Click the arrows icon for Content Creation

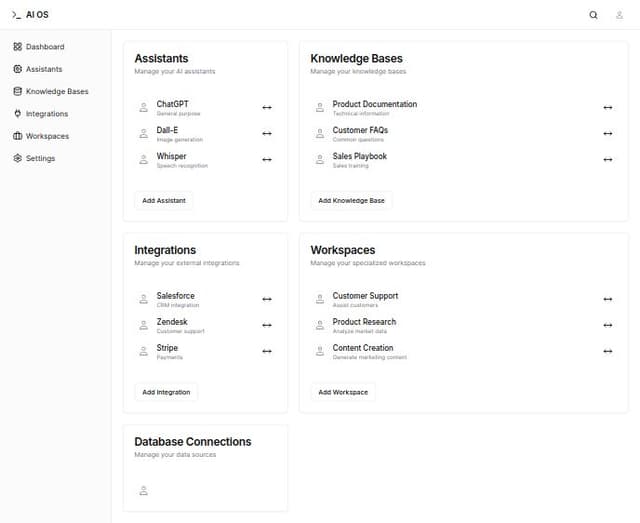point(607,351)
